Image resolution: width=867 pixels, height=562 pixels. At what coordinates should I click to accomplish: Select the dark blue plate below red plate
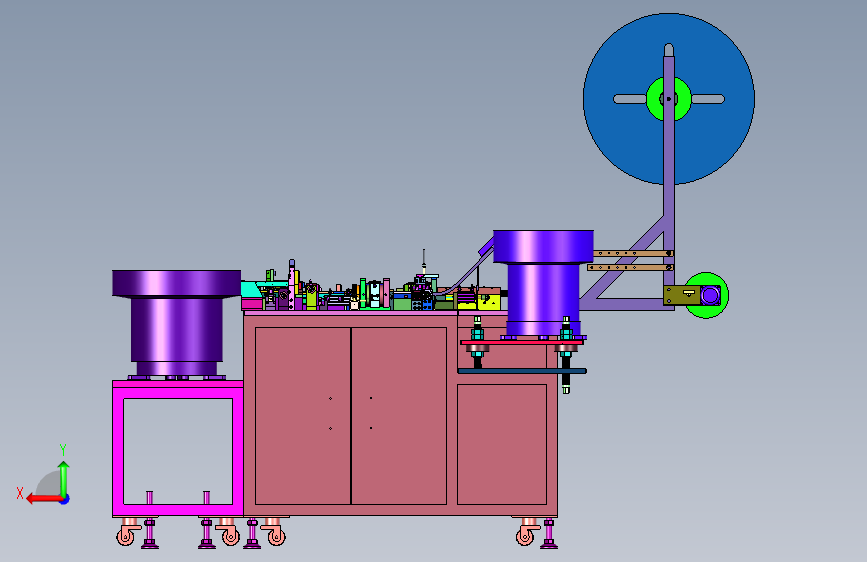click(x=522, y=371)
